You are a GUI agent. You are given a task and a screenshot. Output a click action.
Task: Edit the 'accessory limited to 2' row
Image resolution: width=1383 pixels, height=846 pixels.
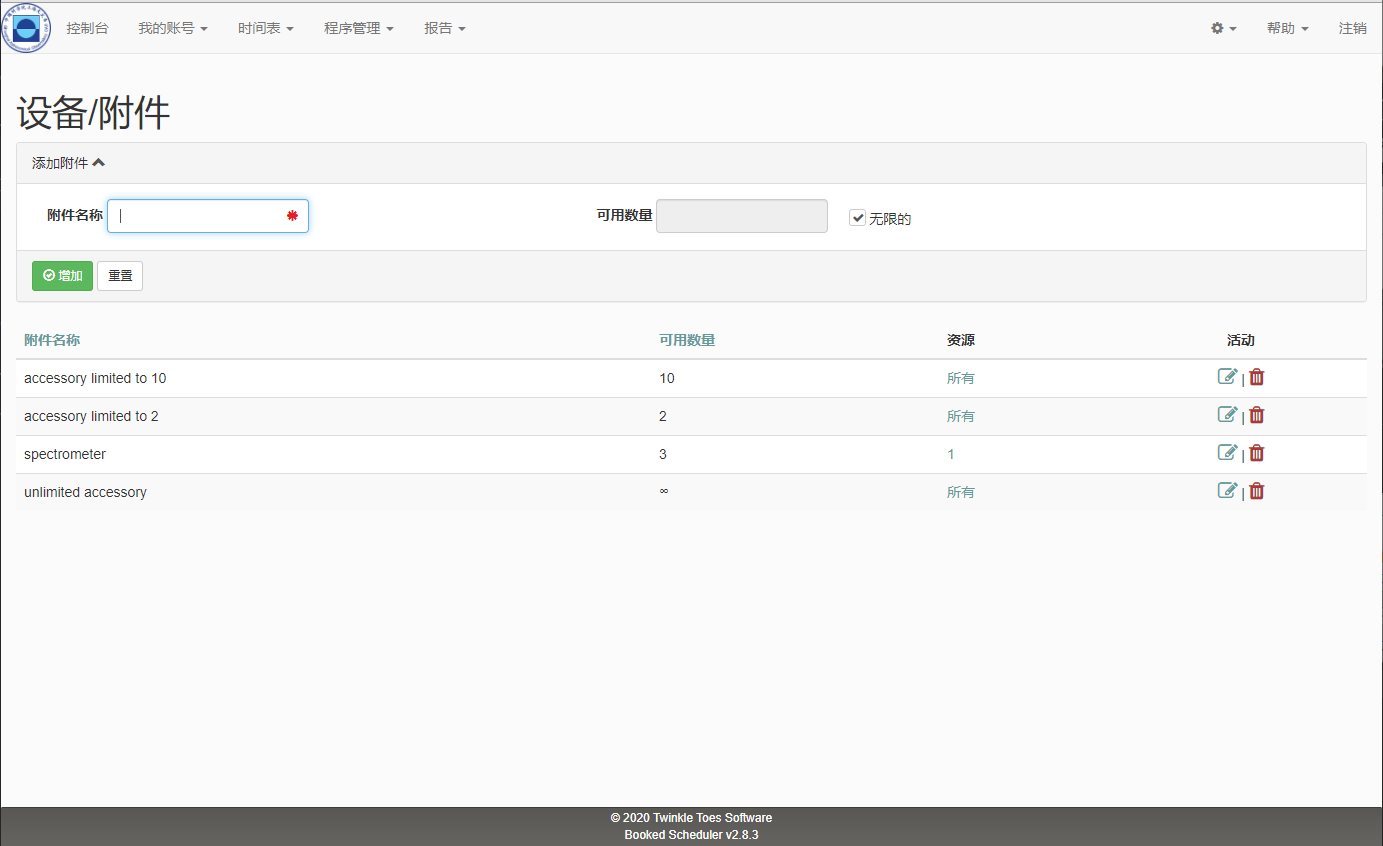click(x=1227, y=415)
